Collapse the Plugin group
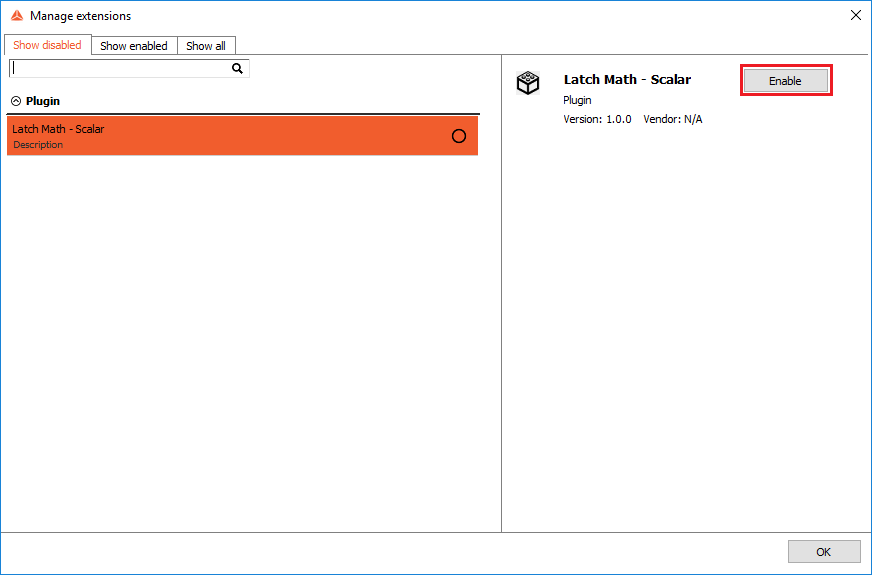 tap(16, 101)
